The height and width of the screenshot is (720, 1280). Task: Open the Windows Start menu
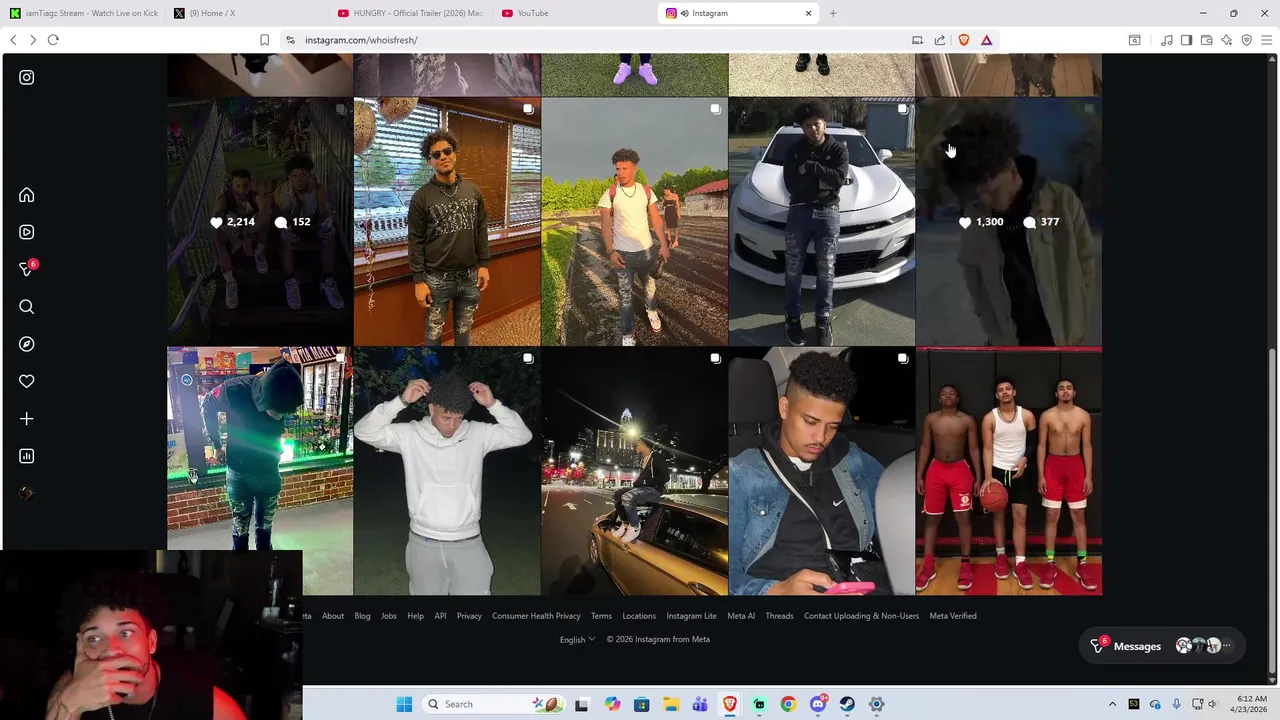click(x=404, y=704)
